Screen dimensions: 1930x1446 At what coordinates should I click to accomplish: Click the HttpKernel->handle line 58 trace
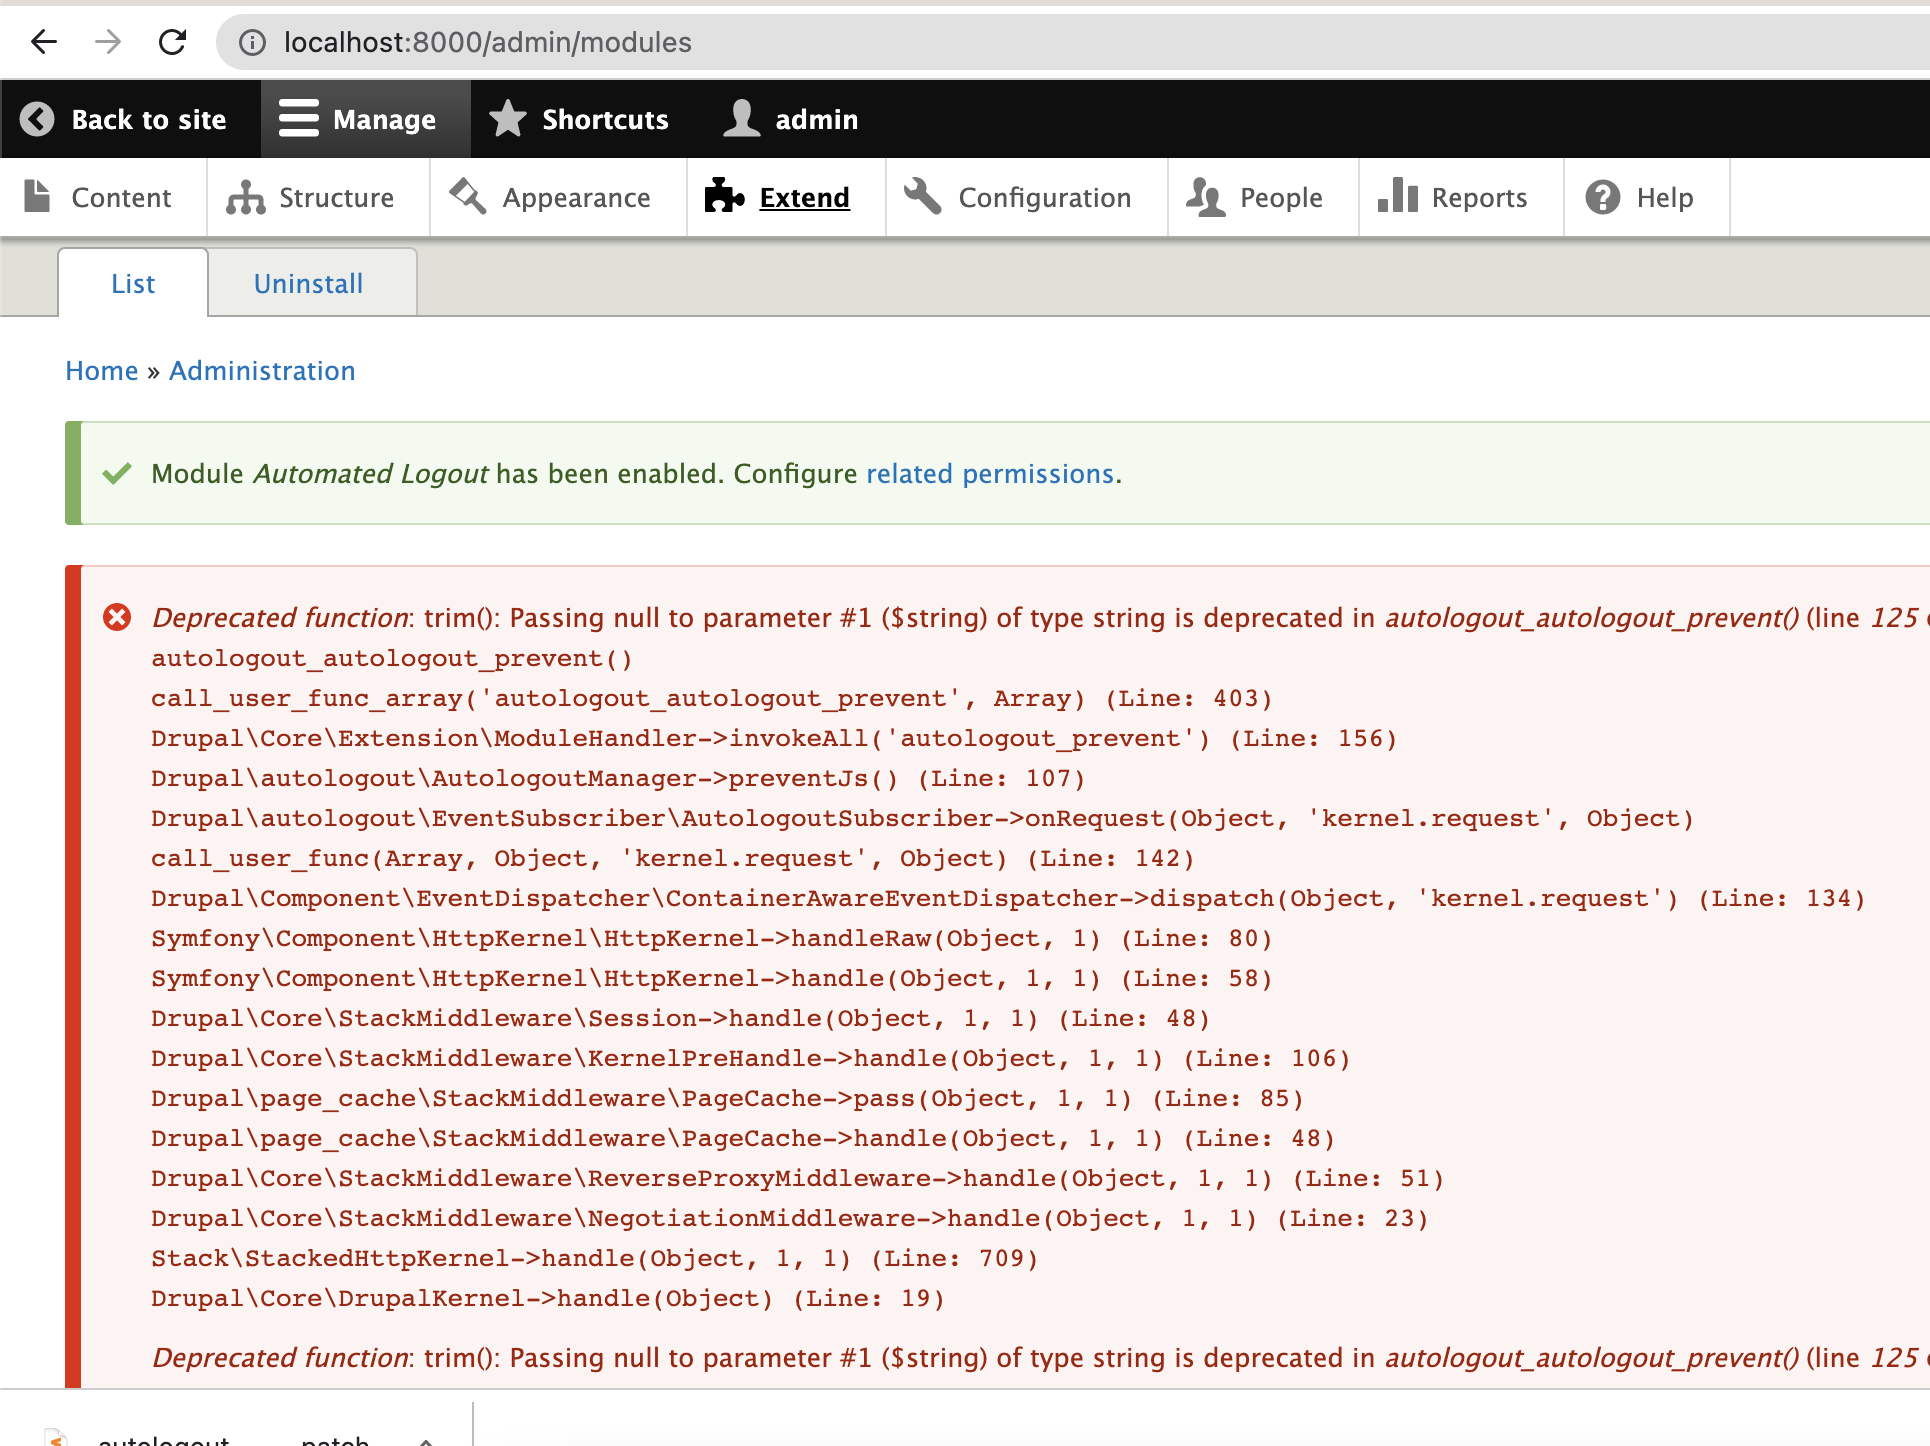712,978
